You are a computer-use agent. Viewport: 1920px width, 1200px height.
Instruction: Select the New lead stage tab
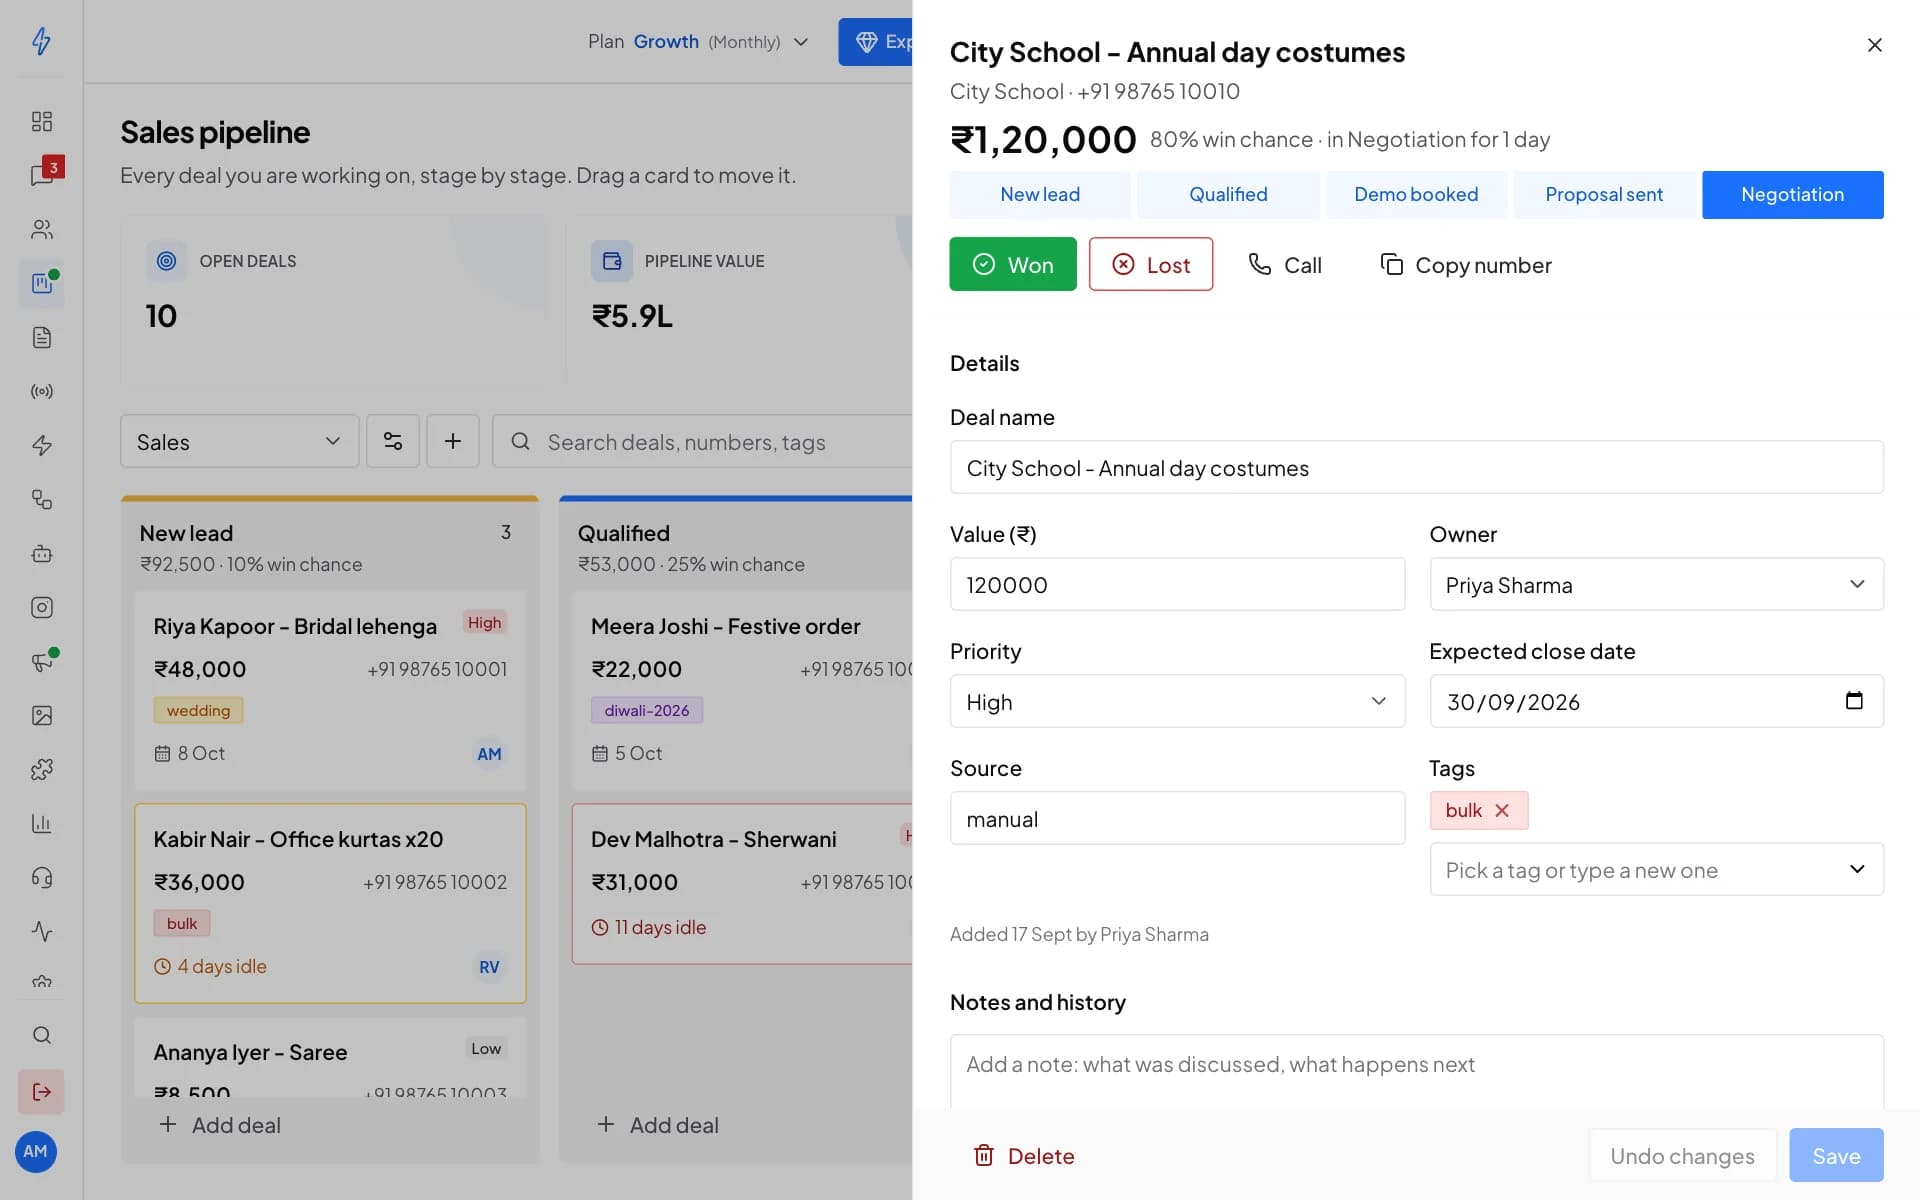point(1040,194)
